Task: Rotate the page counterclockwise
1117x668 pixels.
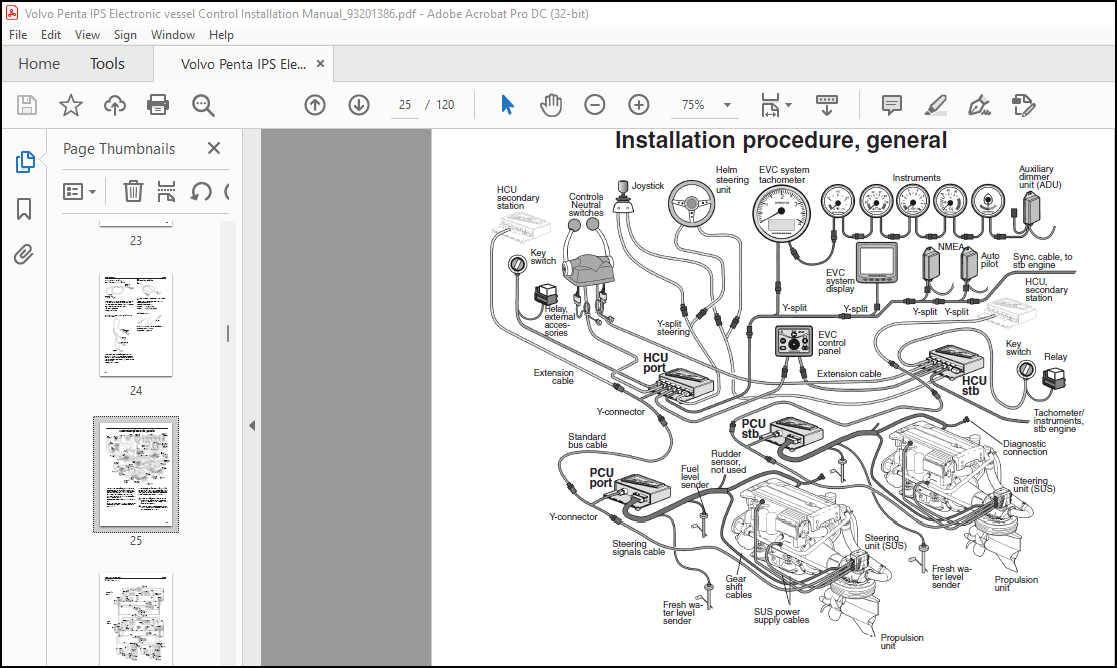Action: click(x=201, y=192)
